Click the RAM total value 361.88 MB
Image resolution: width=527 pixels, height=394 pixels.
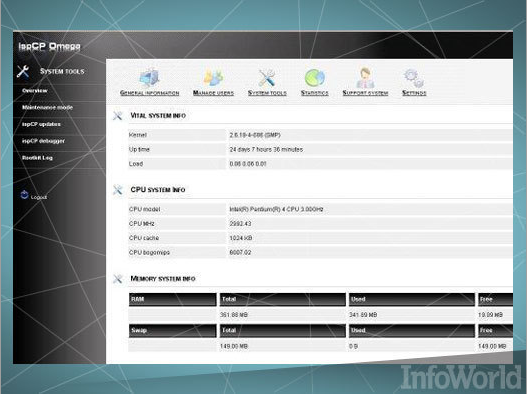(234, 315)
